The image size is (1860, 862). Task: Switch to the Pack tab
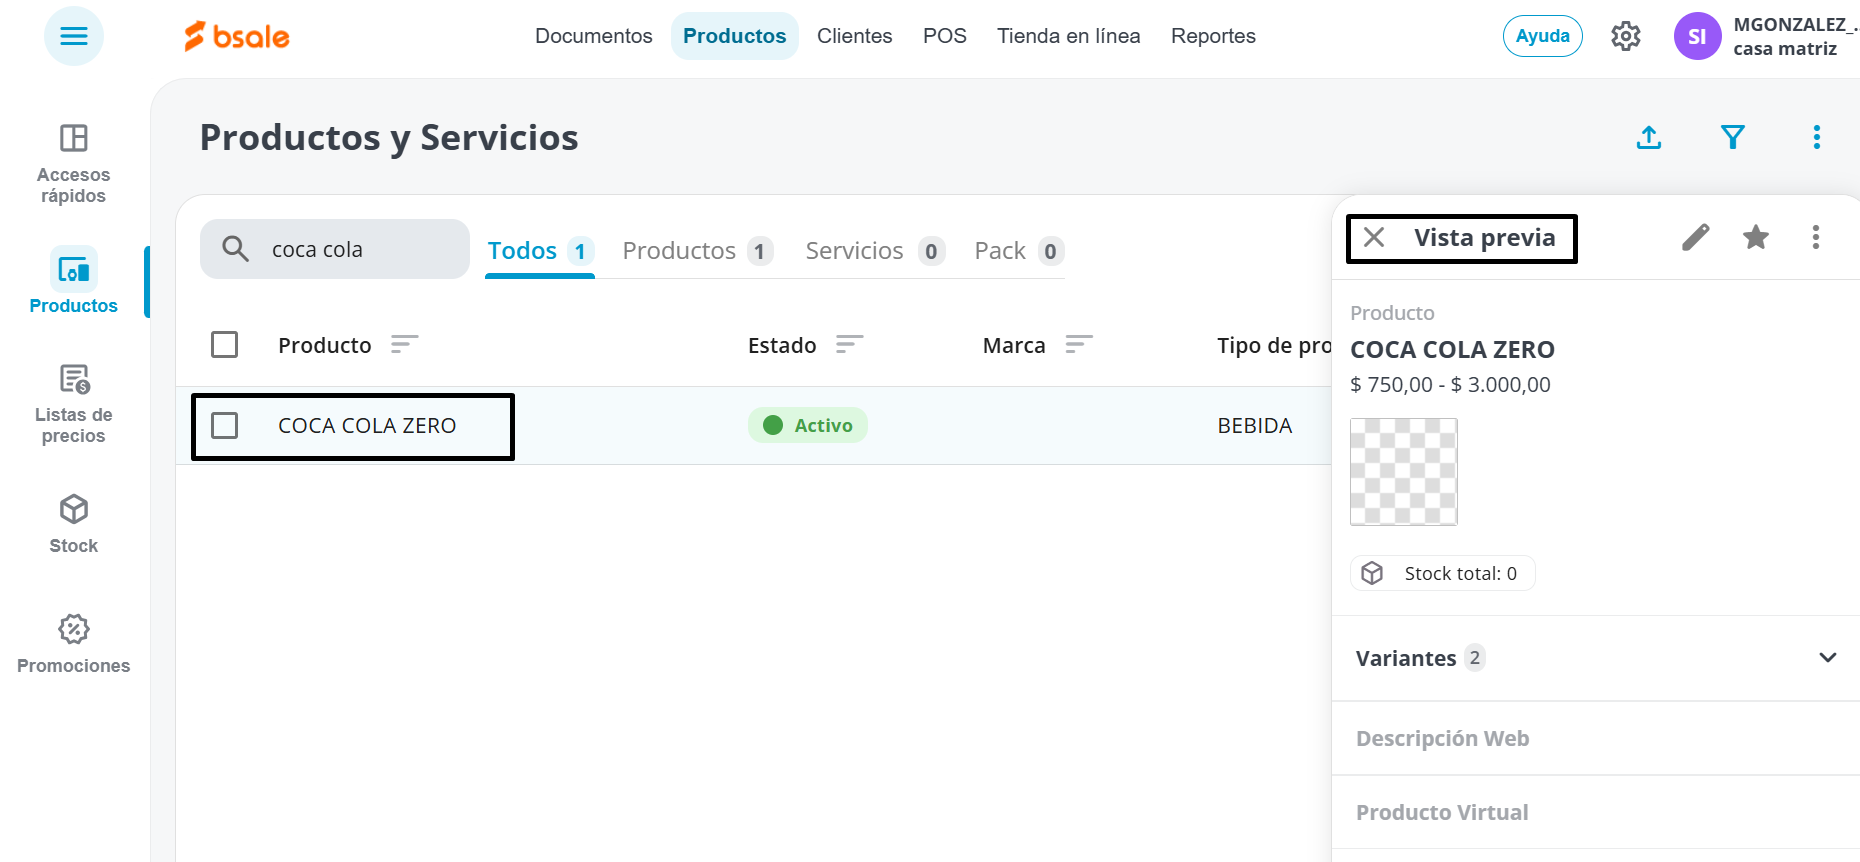[1018, 251]
